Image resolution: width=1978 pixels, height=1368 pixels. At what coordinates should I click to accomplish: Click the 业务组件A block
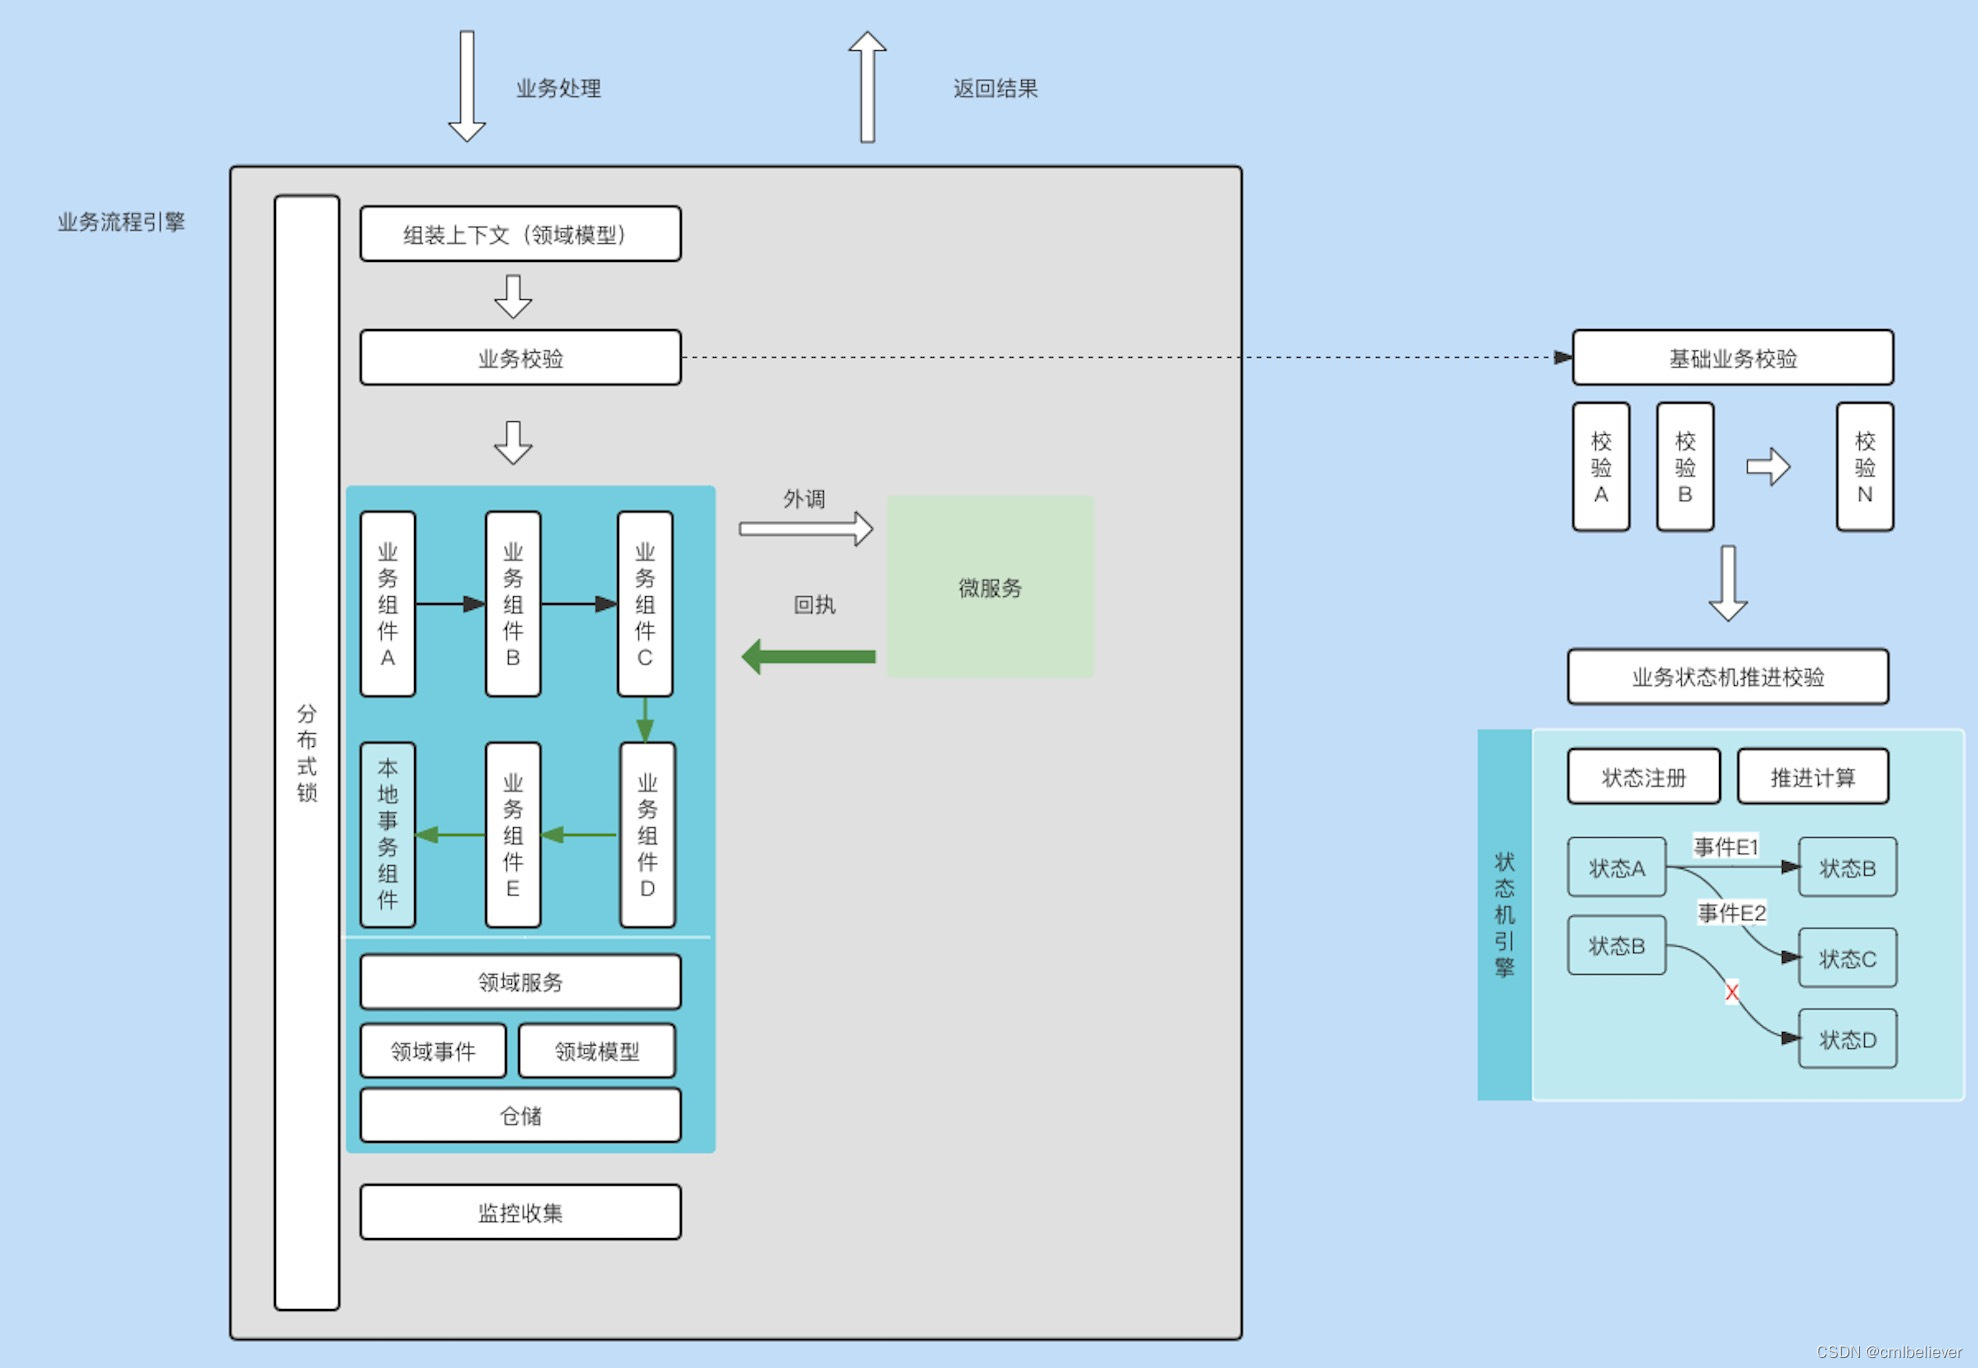(x=388, y=604)
